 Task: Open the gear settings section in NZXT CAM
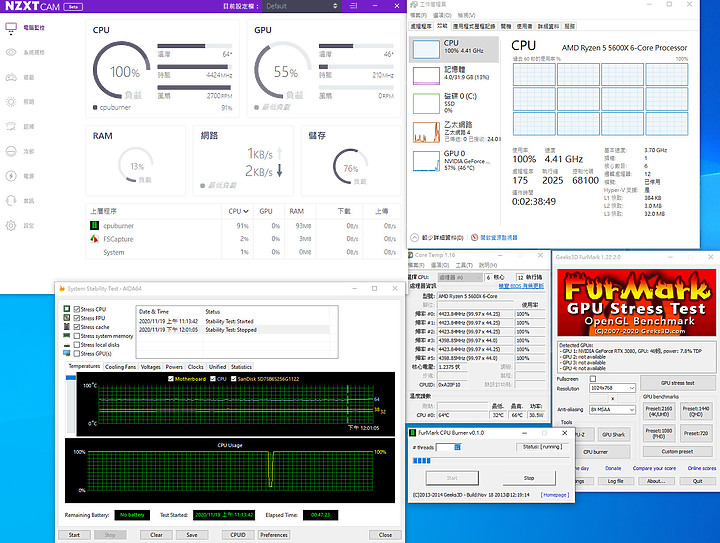click(x=11, y=225)
